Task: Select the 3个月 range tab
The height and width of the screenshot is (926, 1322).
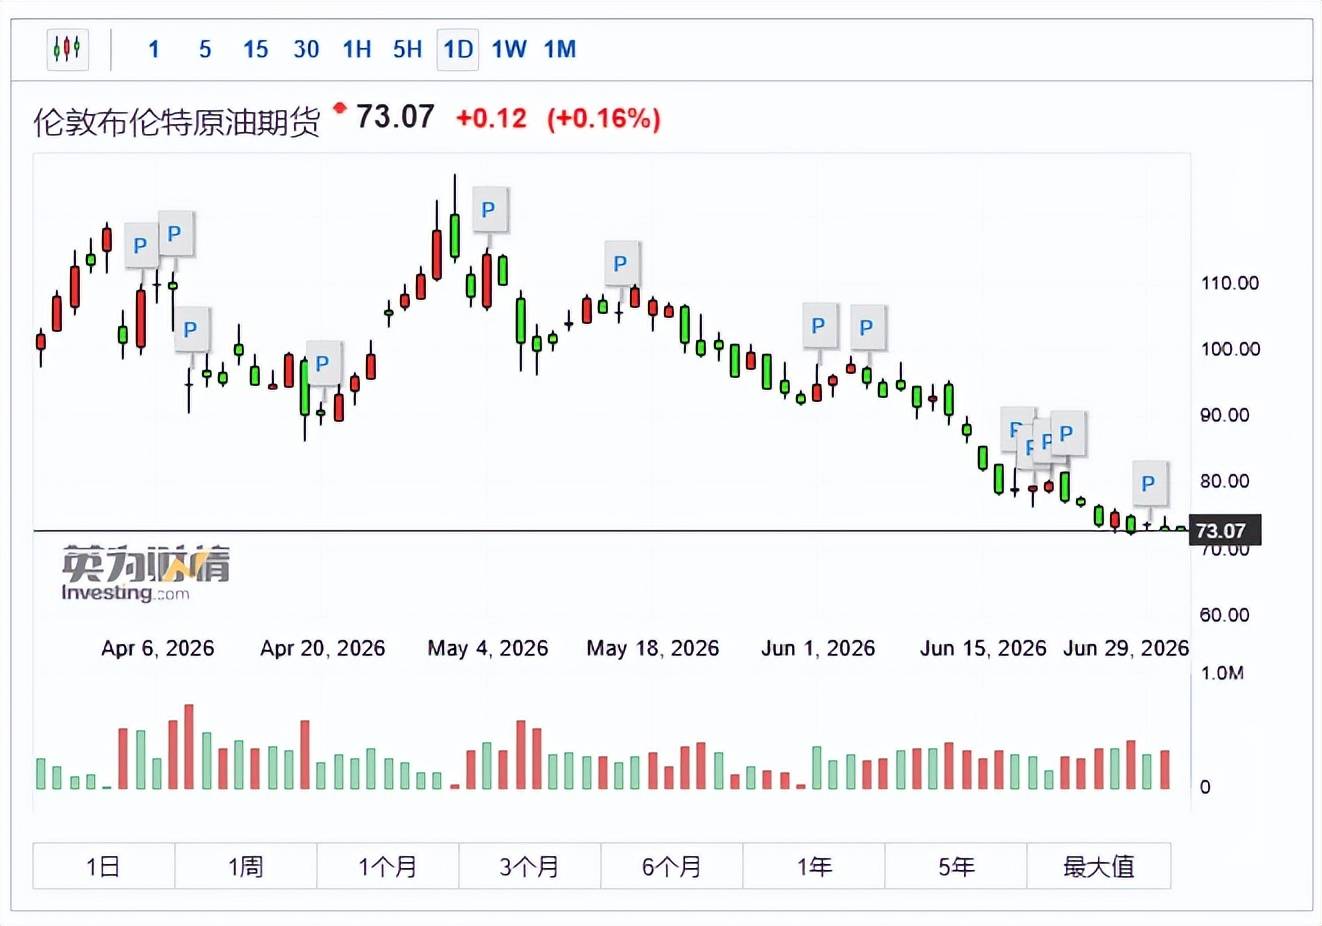Action: pos(530,866)
